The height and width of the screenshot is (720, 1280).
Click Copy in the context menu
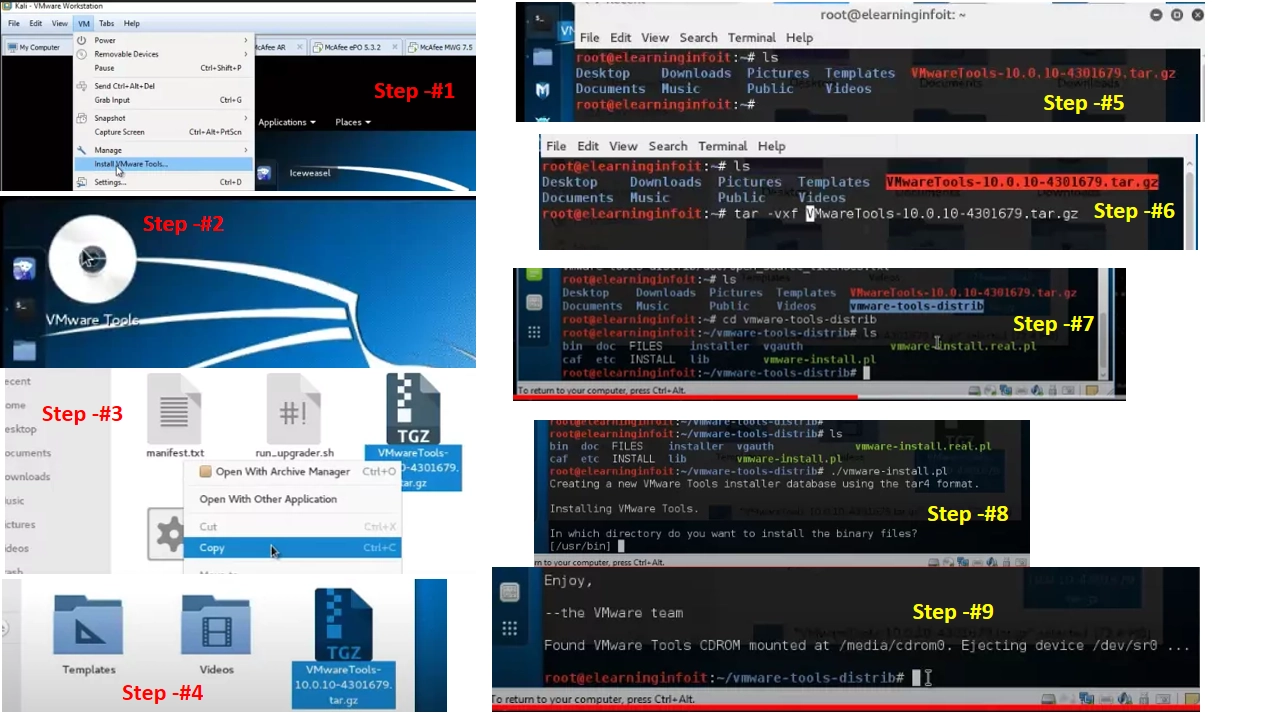(292, 548)
